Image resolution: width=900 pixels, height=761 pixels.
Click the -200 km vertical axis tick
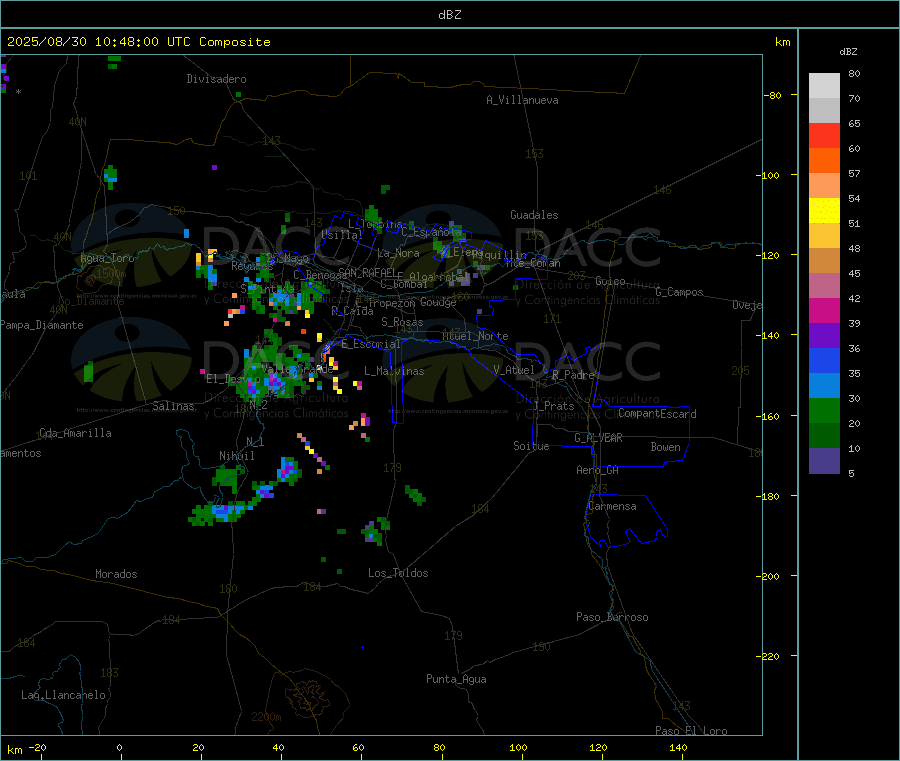(x=768, y=576)
